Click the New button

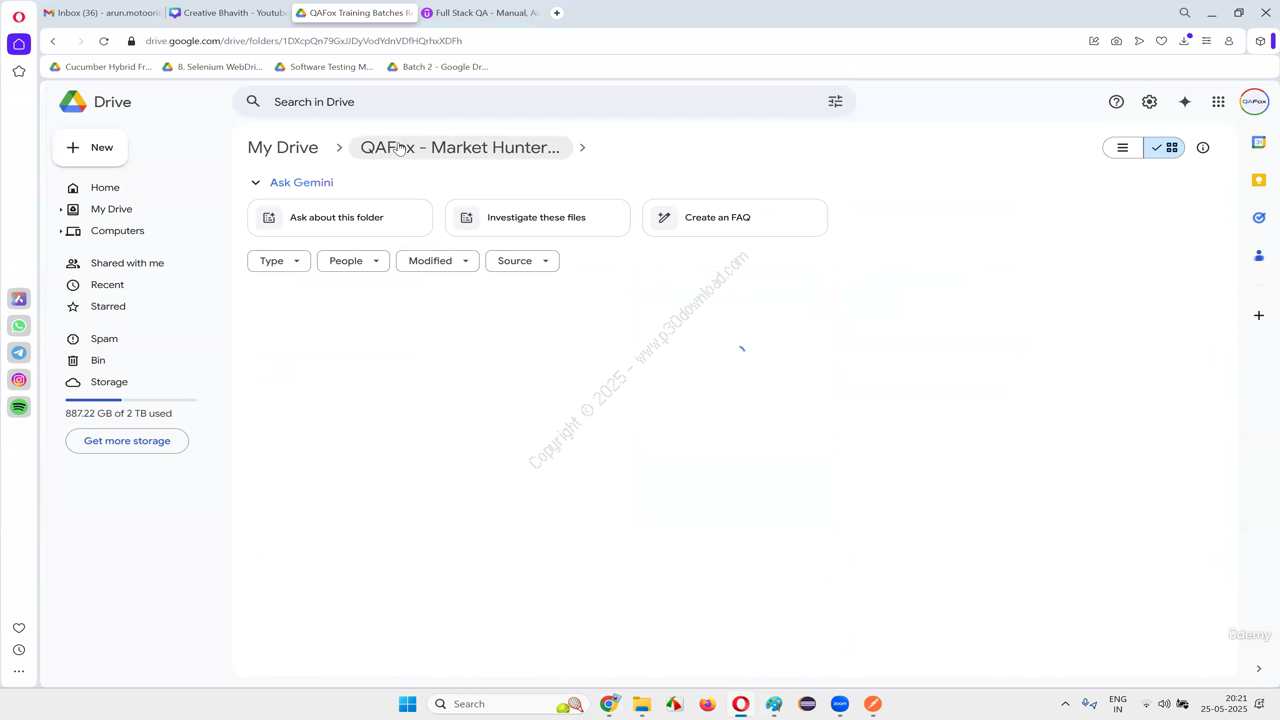90,148
